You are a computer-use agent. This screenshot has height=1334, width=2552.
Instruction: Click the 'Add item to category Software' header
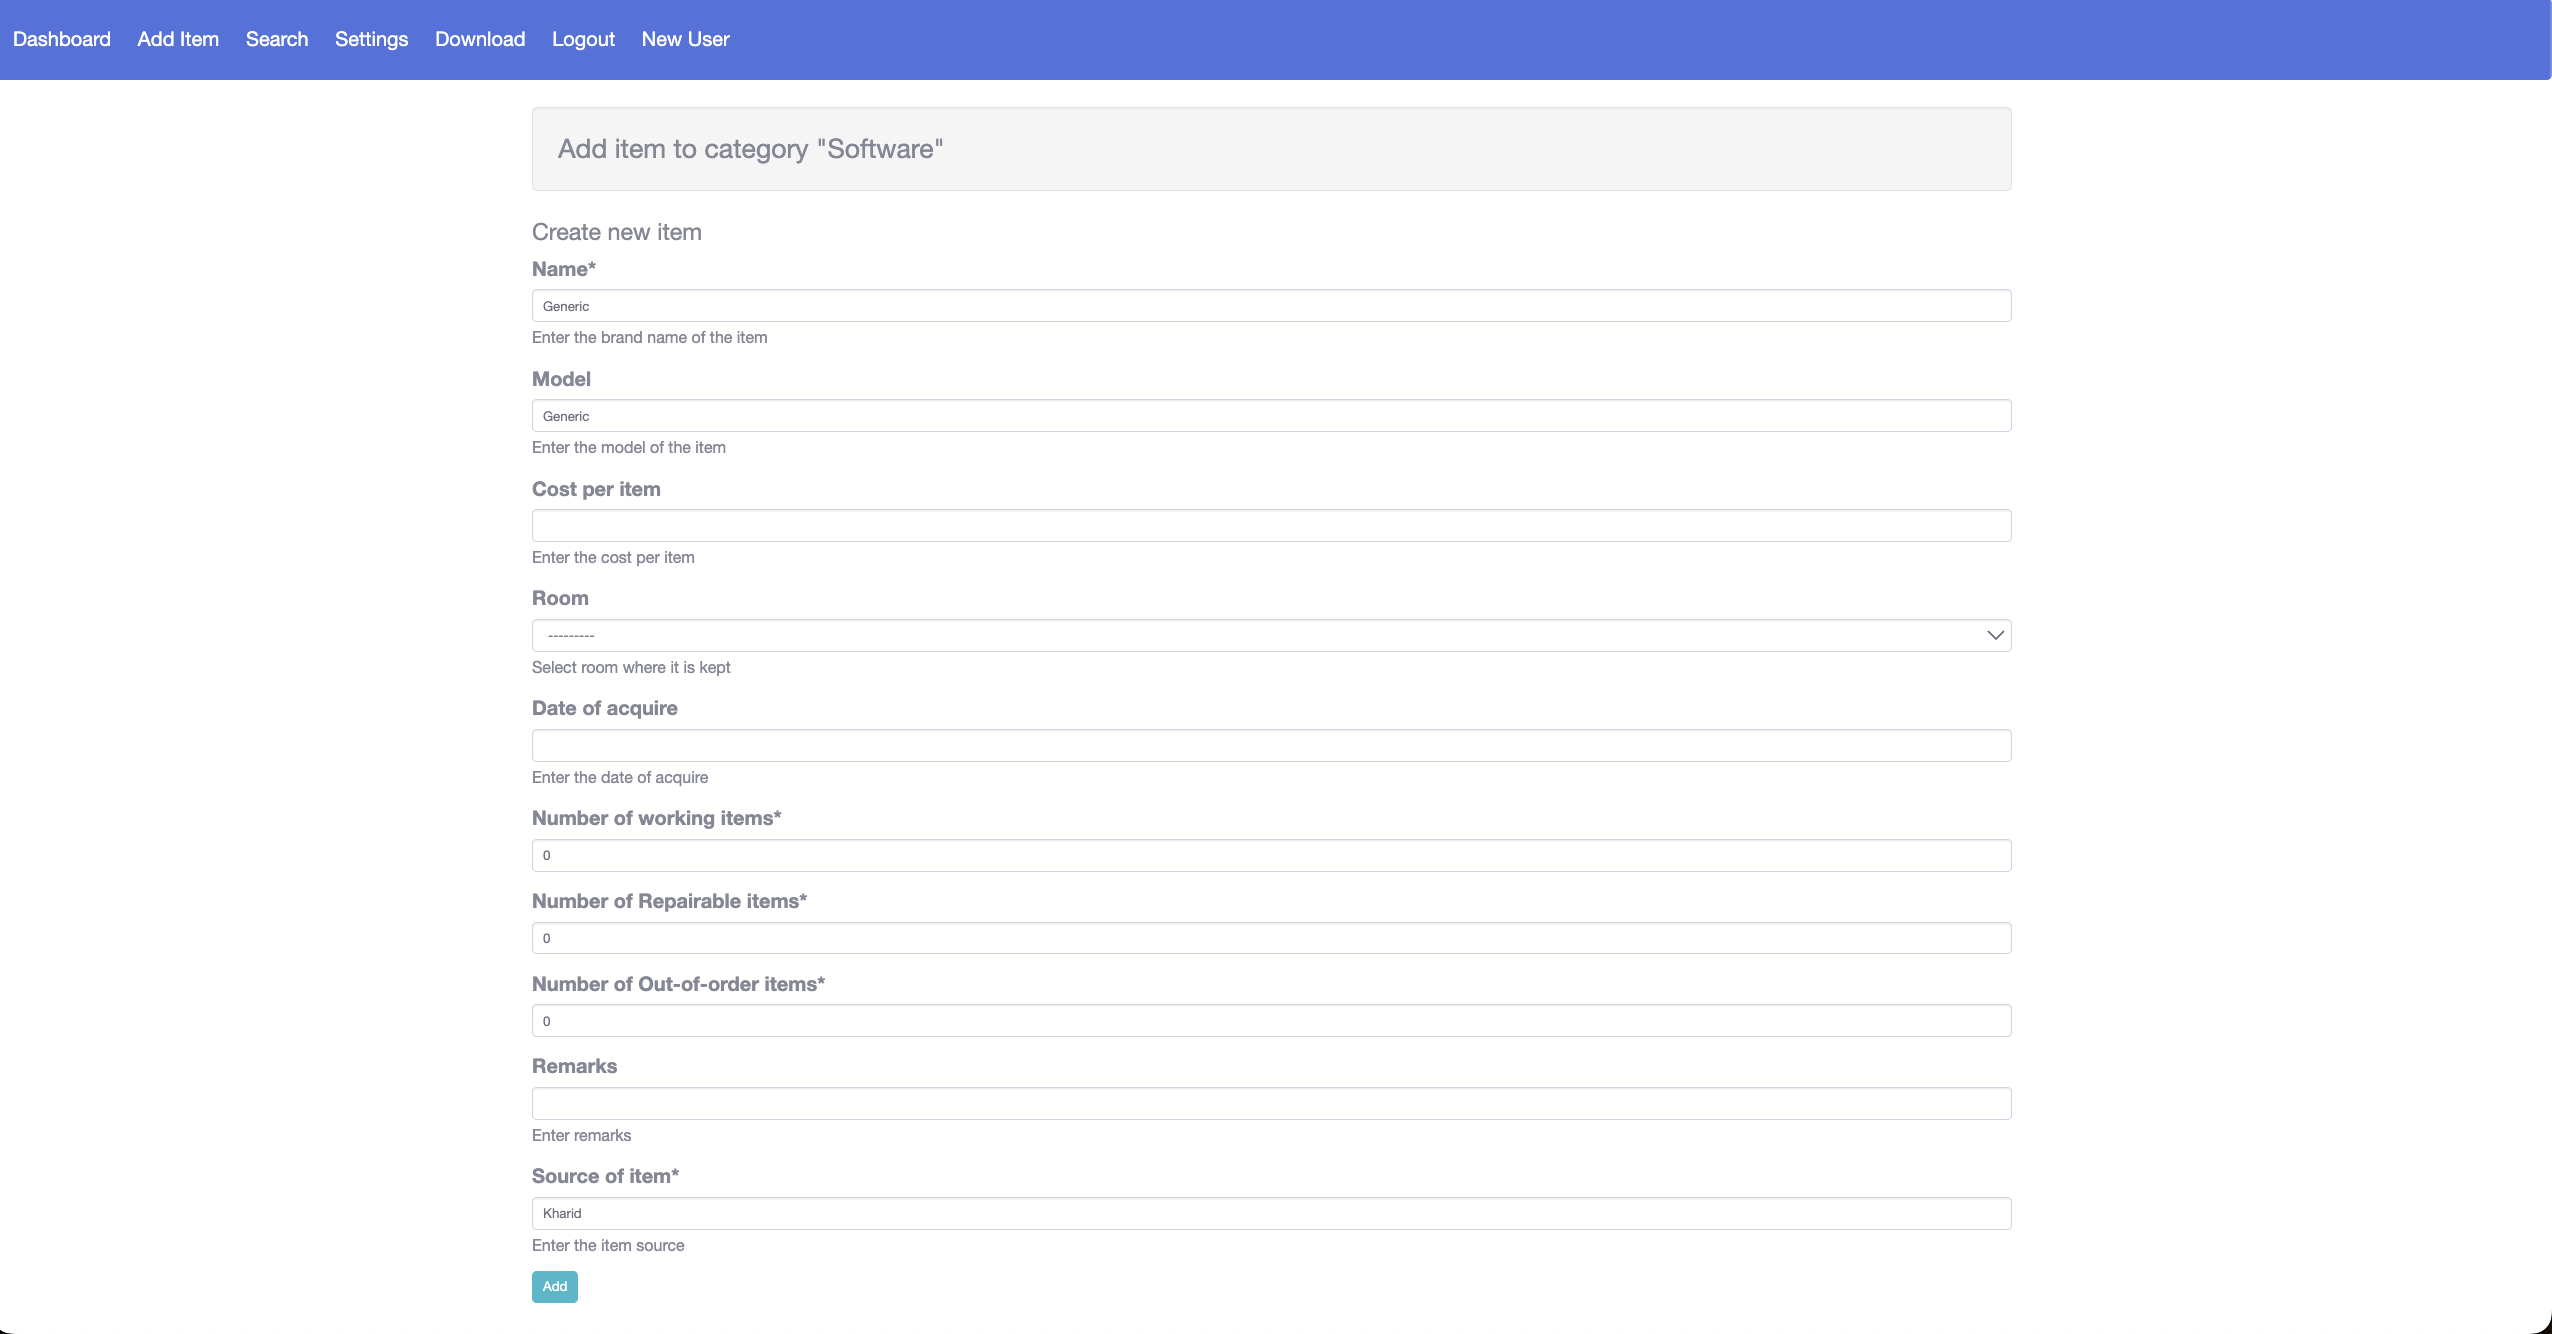coord(748,149)
